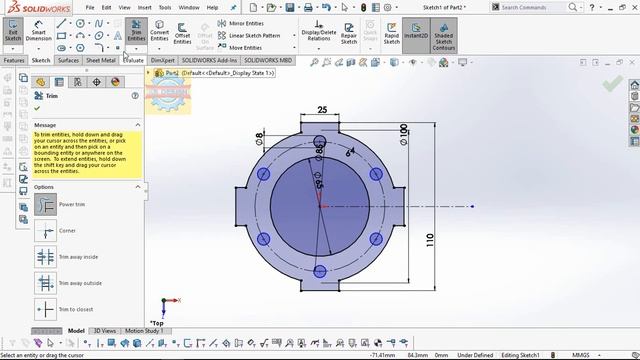640x360 pixels.
Task: Open the Window menu
Action: pos(189,7)
